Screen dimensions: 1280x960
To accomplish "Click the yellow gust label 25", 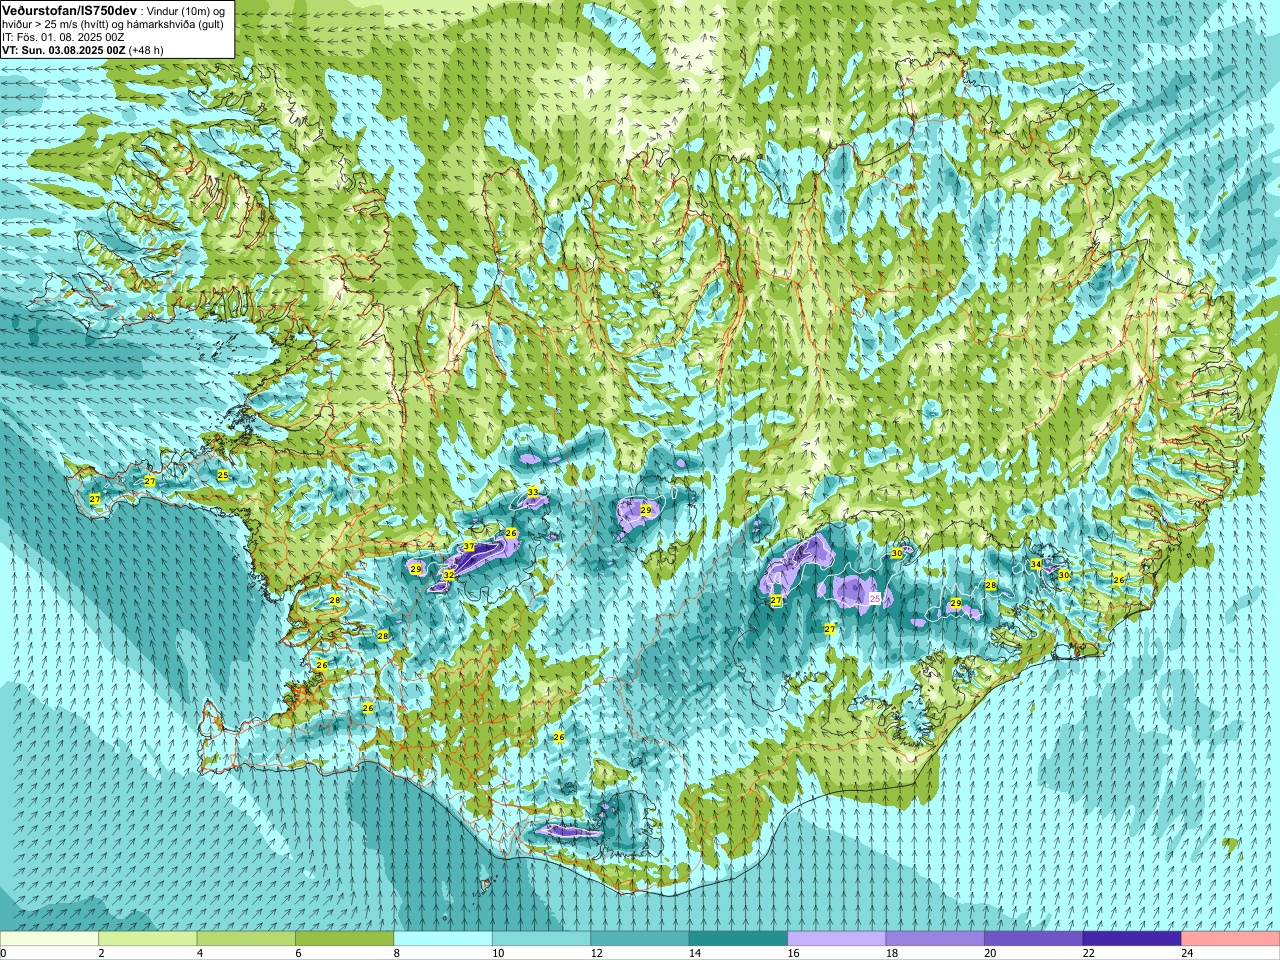I will (x=223, y=475).
